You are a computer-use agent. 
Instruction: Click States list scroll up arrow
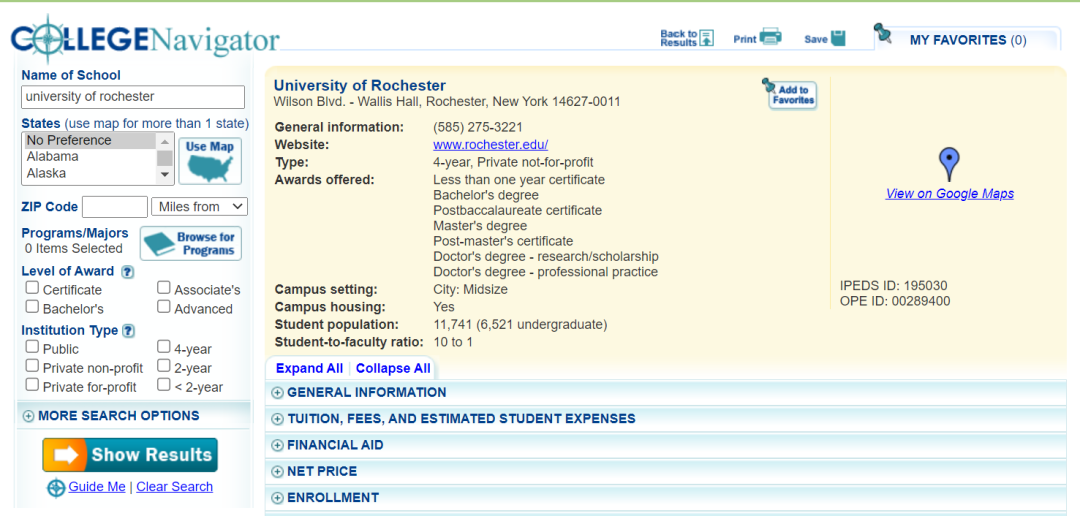[x=165, y=141]
